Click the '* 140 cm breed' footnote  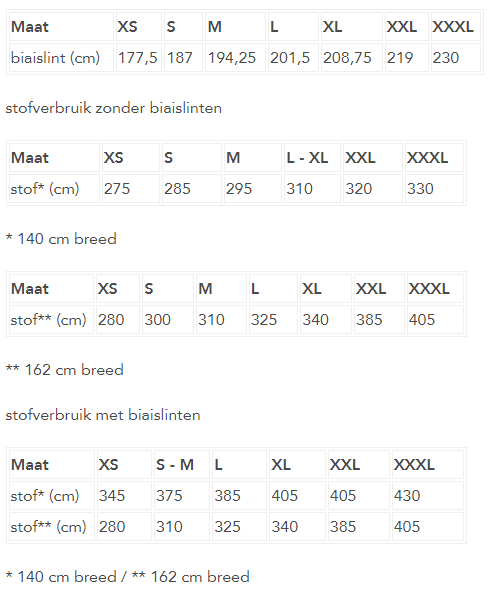click(61, 239)
